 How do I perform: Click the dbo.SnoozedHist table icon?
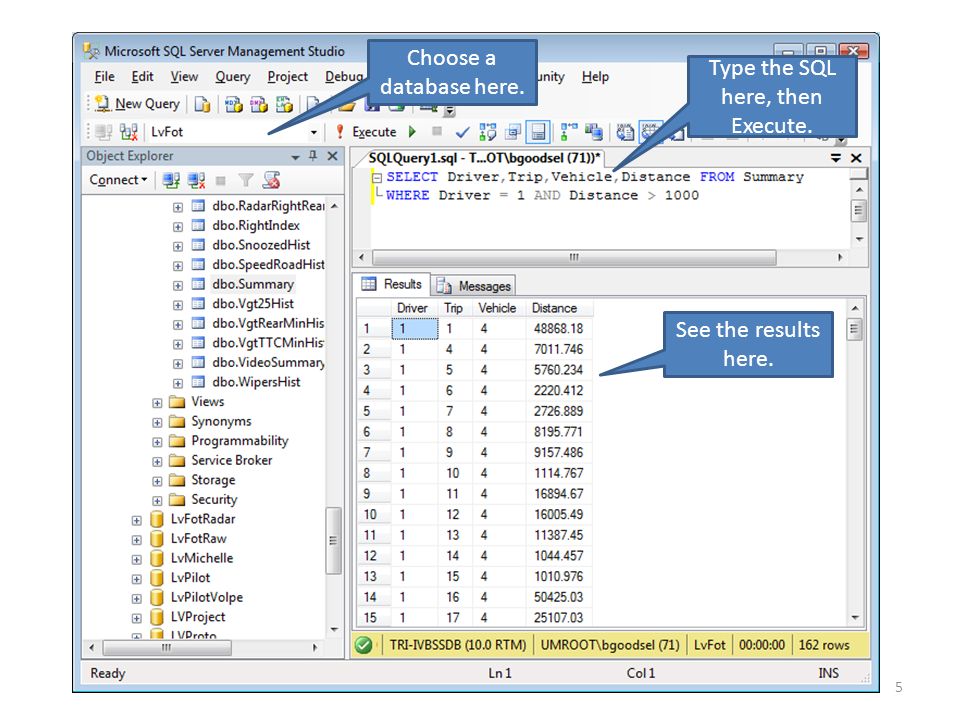pyautogui.click(x=198, y=245)
